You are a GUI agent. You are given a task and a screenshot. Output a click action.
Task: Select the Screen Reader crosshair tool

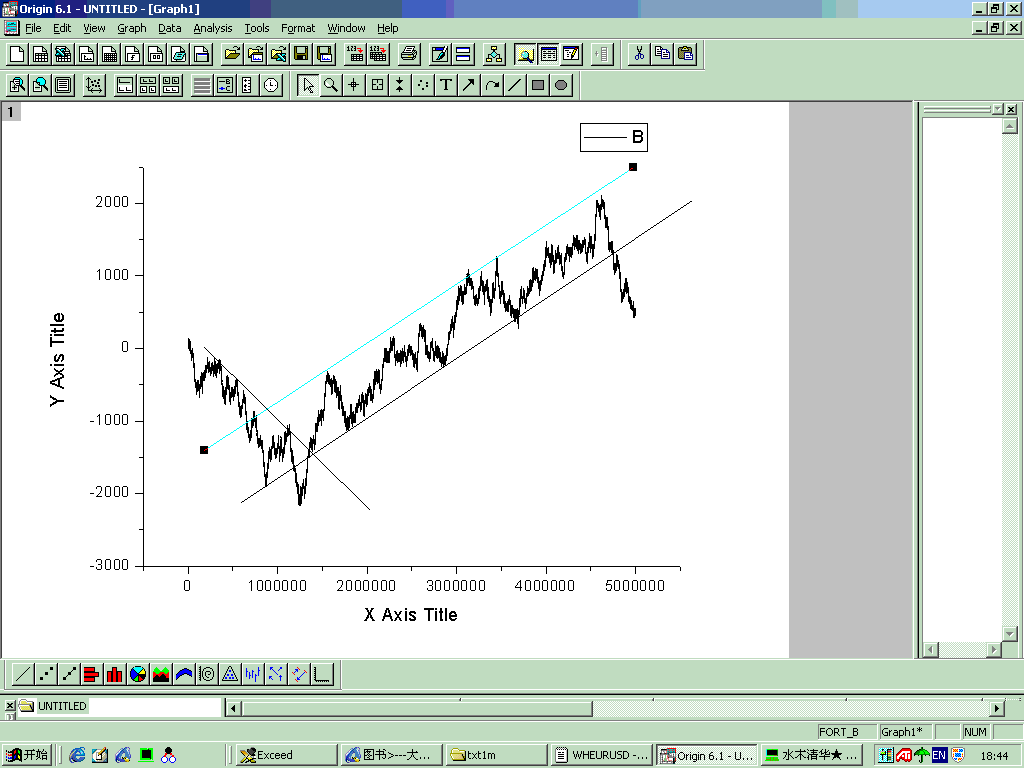pos(354,85)
